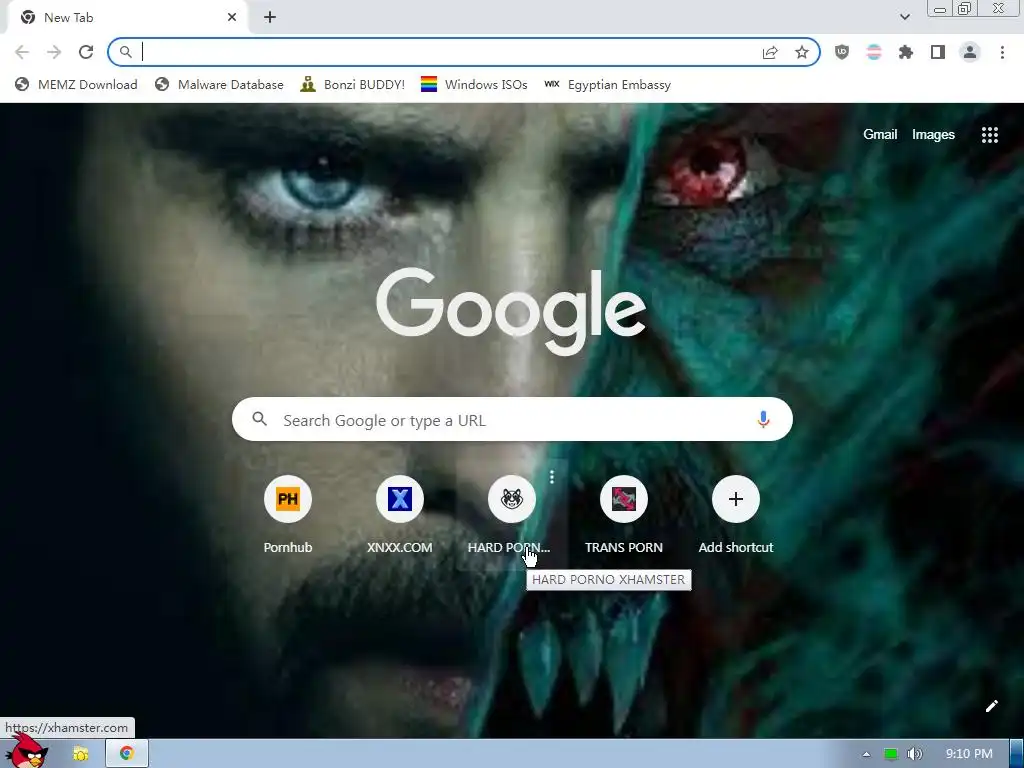Click the search icon in address bar

click(x=125, y=52)
